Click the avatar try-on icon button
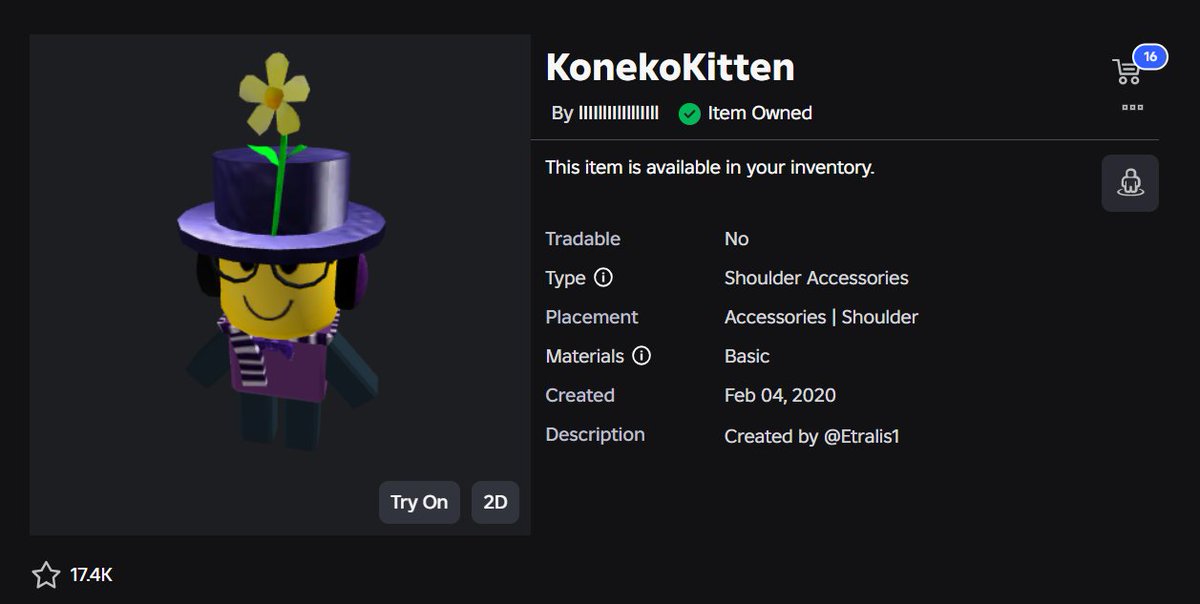The width and height of the screenshot is (1200, 604). (x=1130, y=183)
